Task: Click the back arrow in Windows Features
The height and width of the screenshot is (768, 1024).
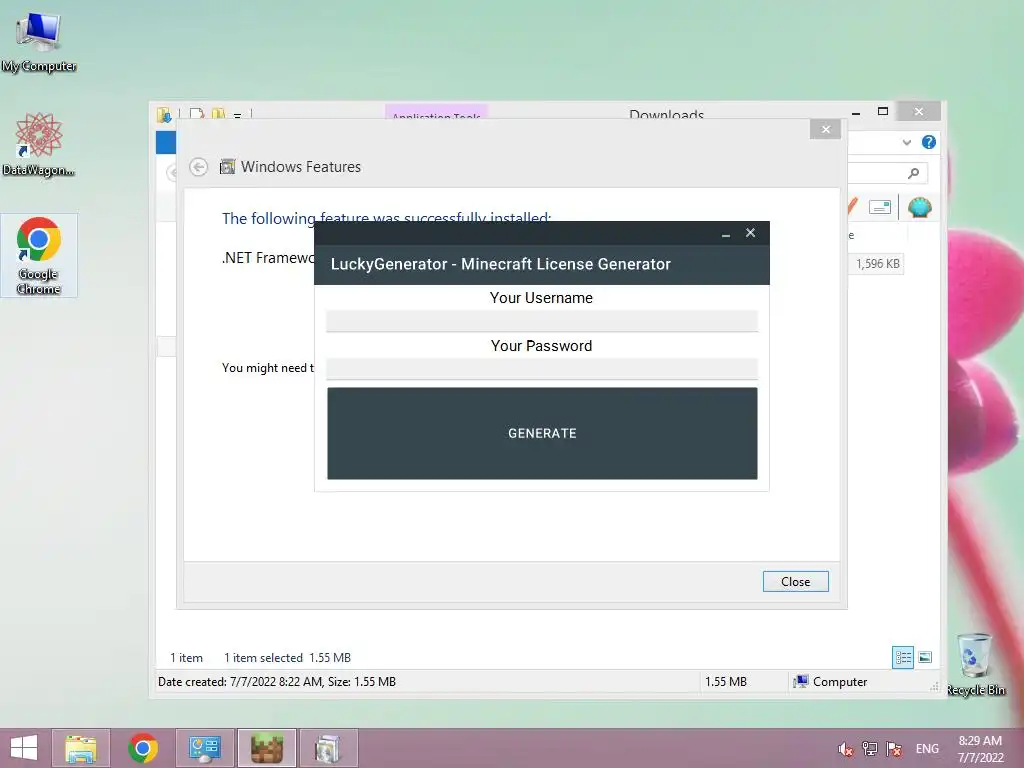Action: point(199,167)
